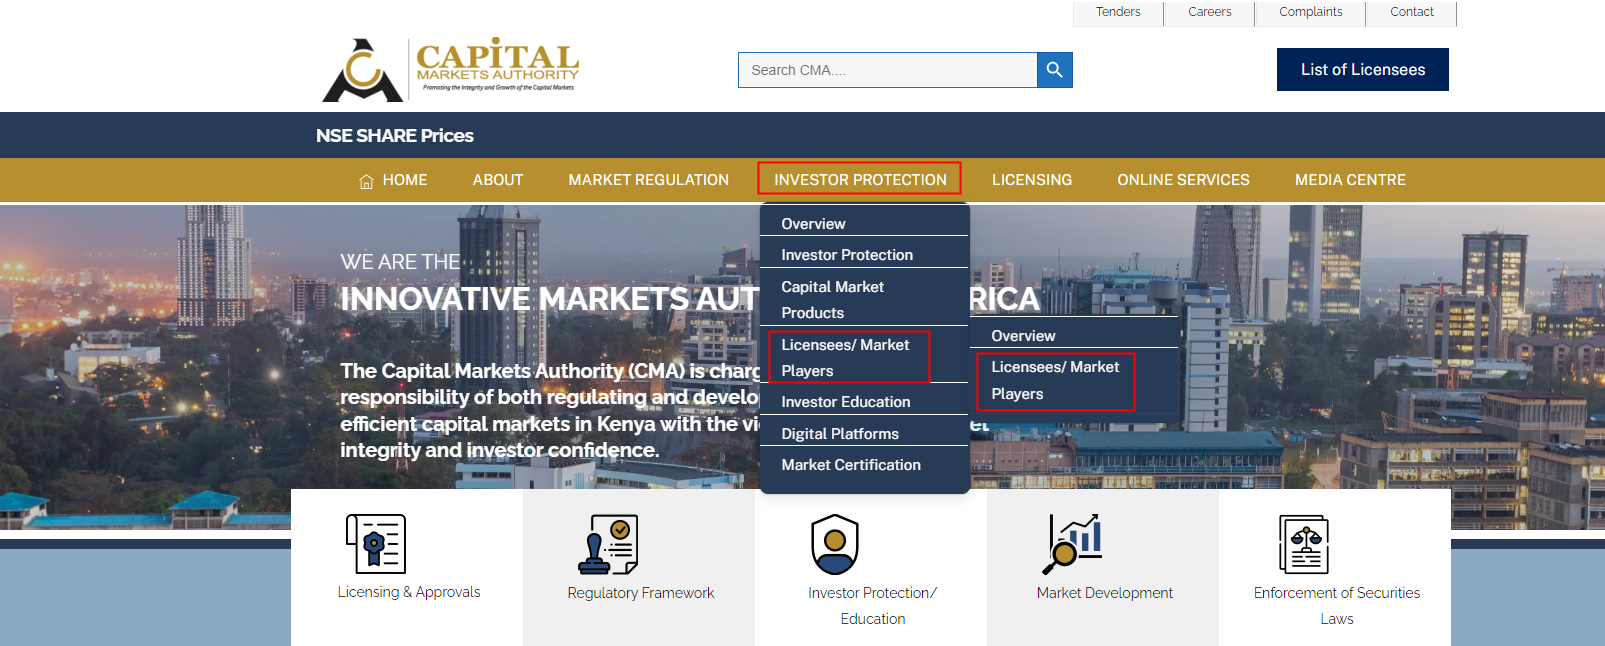Open the Market Development text link
Screen dimensions: 1605x646
(x=1105, y=593)
